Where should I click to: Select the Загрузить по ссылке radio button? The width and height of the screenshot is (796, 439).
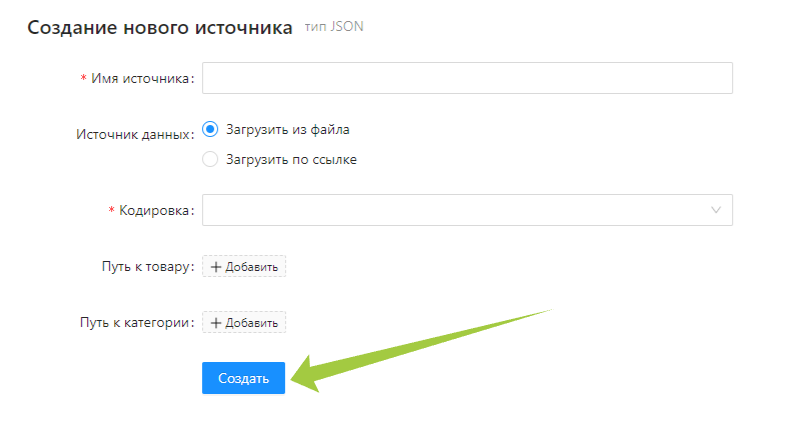coord(210,159)
